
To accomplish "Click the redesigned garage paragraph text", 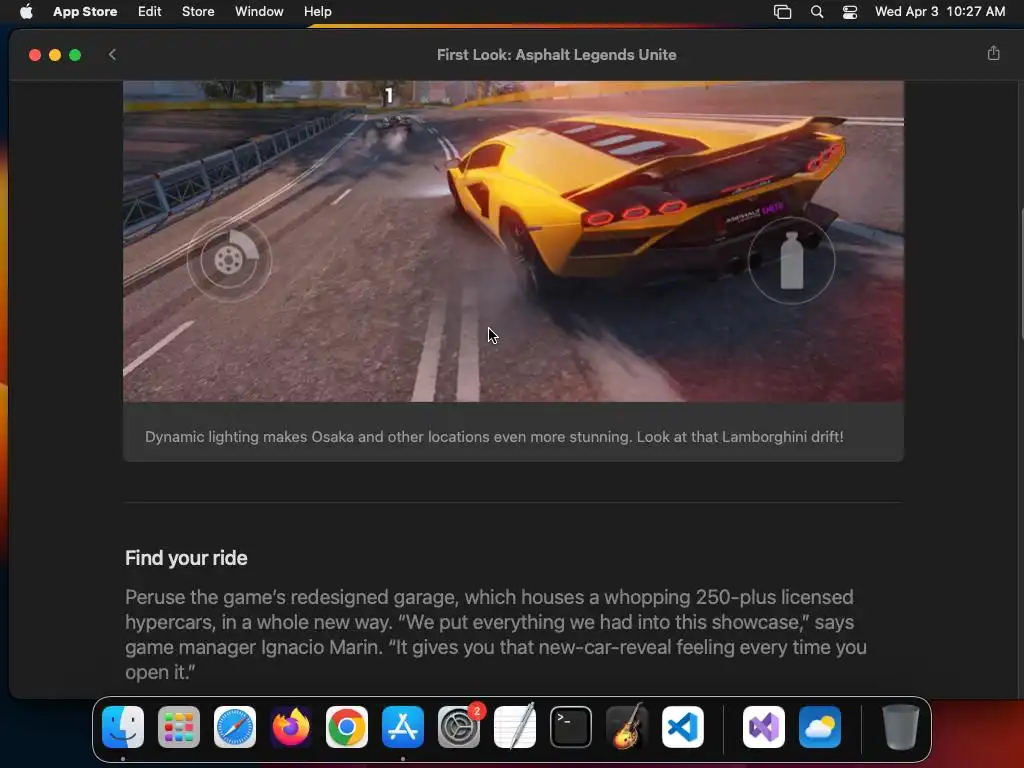I will coord(496,634).
